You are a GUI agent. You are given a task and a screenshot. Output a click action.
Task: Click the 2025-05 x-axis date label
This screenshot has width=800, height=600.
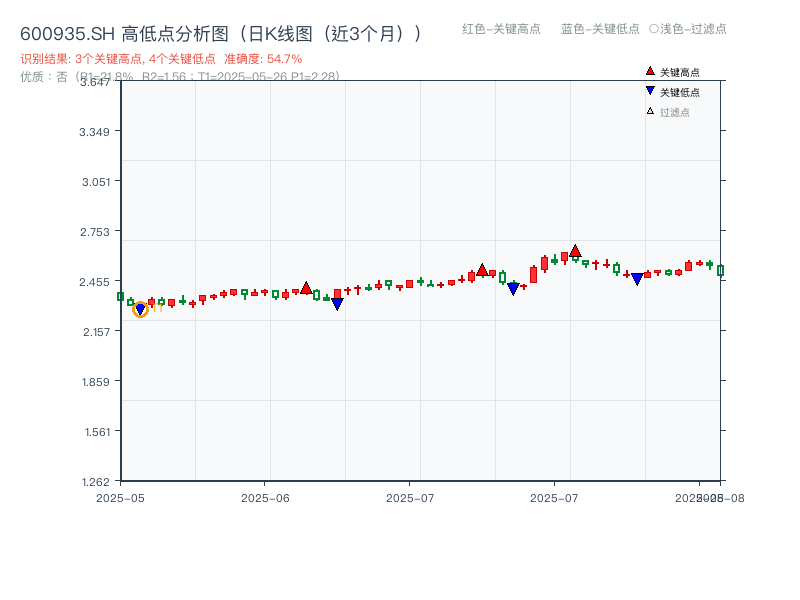point(120,497)
